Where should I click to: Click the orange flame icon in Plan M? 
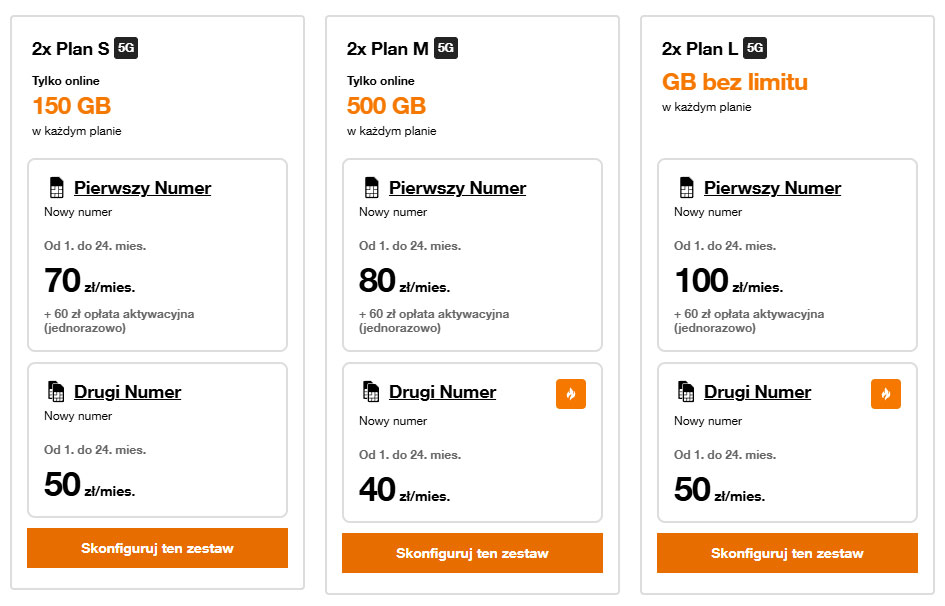pos(571,394)
